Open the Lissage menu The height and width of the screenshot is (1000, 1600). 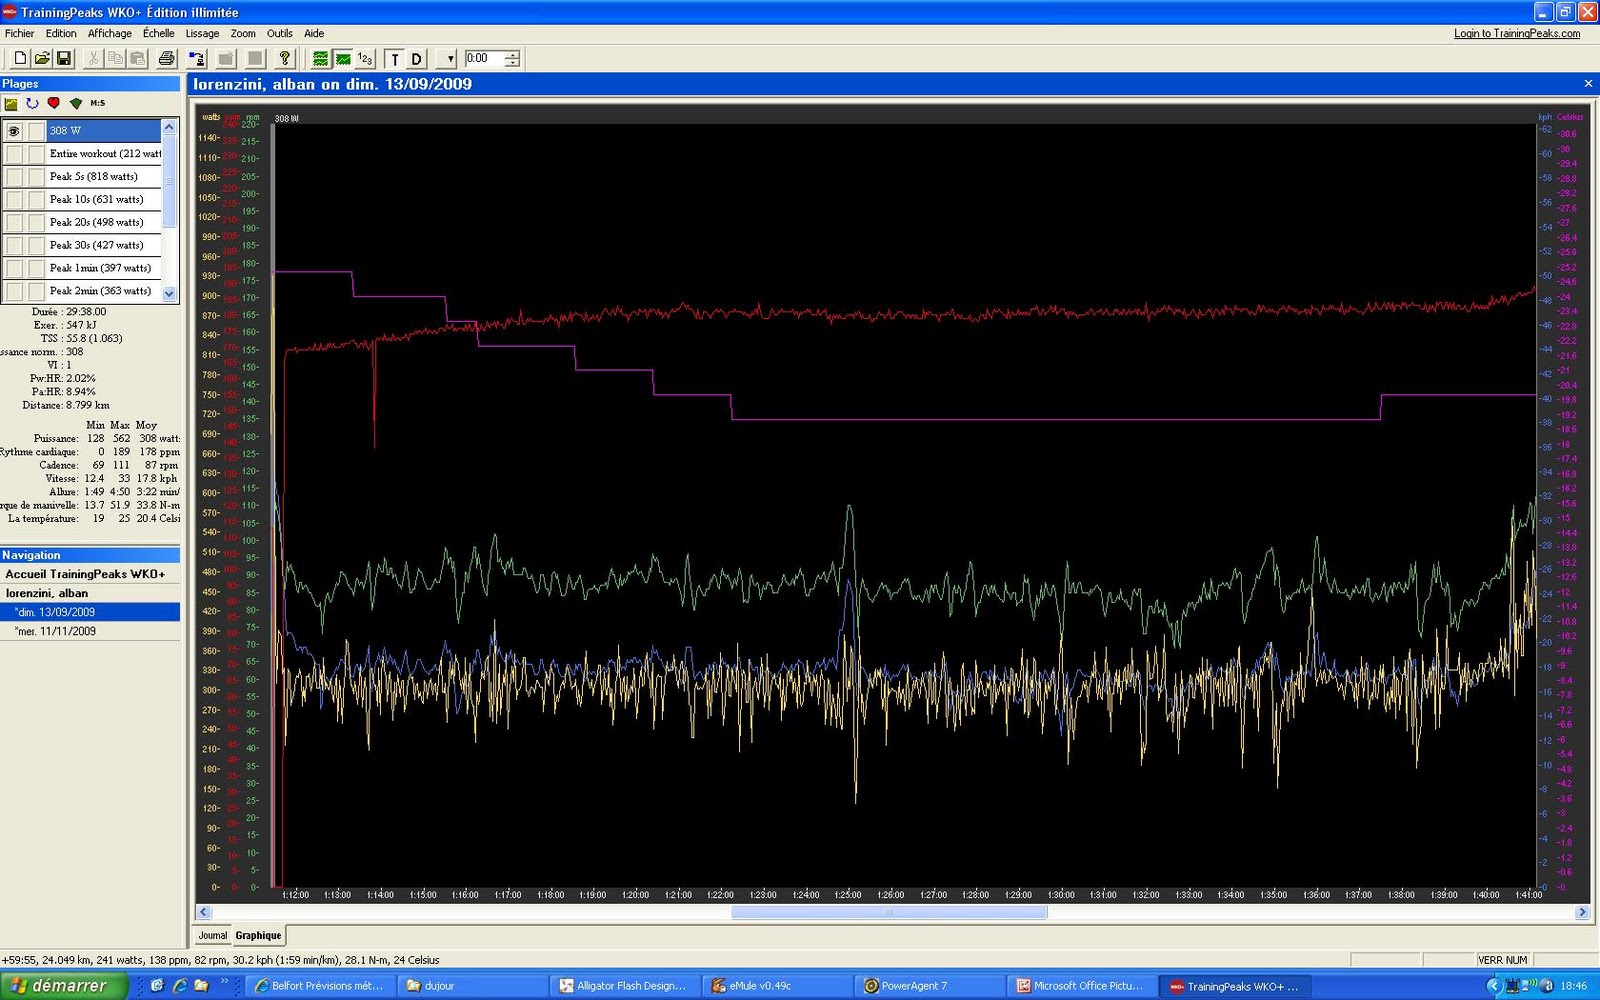point(202,33)
